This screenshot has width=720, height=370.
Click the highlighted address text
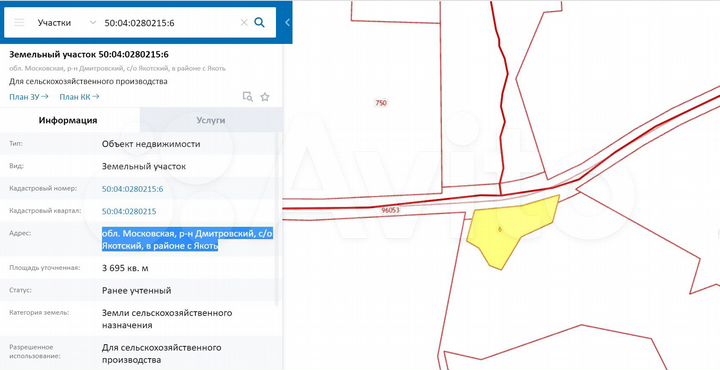[187, 240]
